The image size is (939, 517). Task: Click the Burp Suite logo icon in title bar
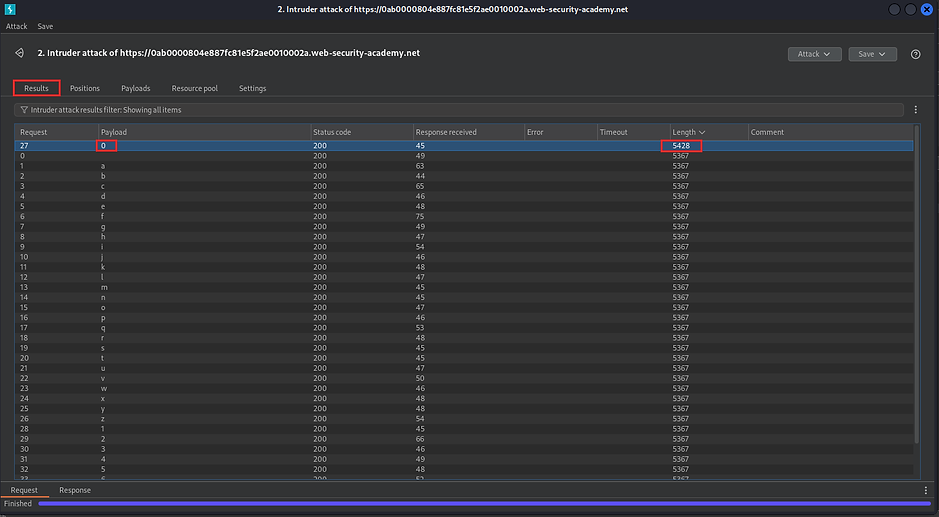(10, 9)
